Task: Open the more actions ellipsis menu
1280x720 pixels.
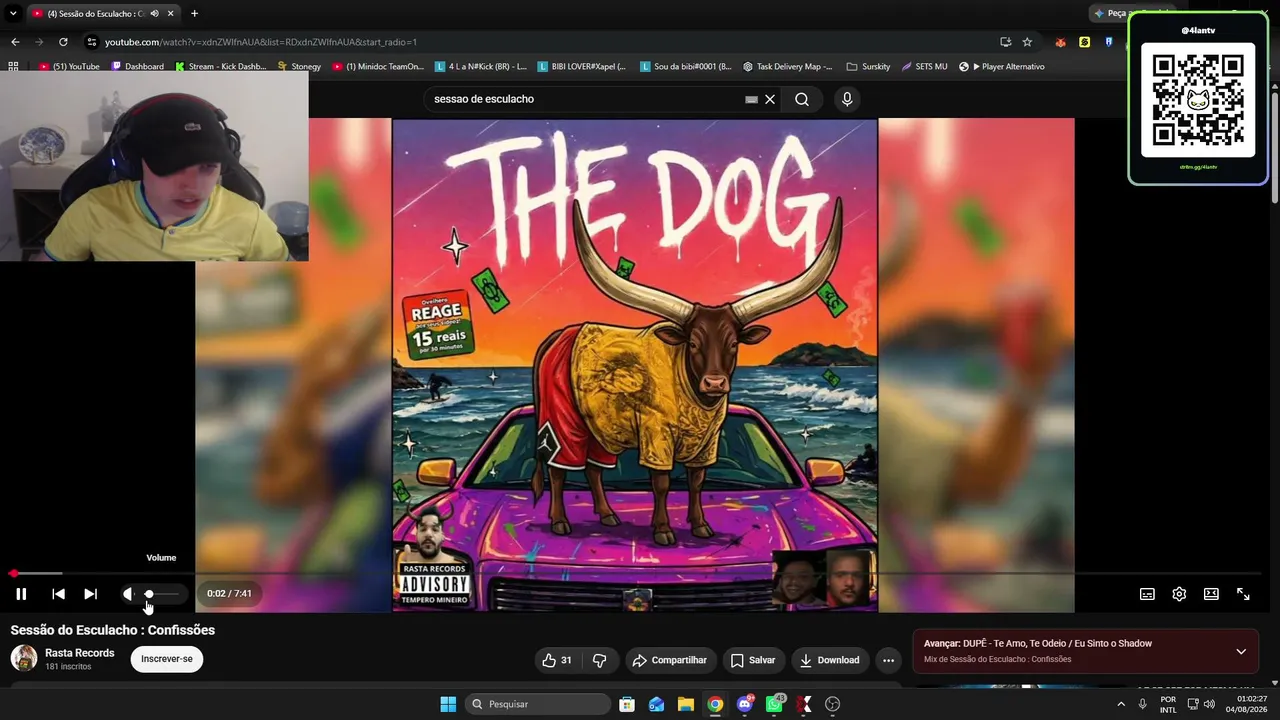Action: coord(888,660)
